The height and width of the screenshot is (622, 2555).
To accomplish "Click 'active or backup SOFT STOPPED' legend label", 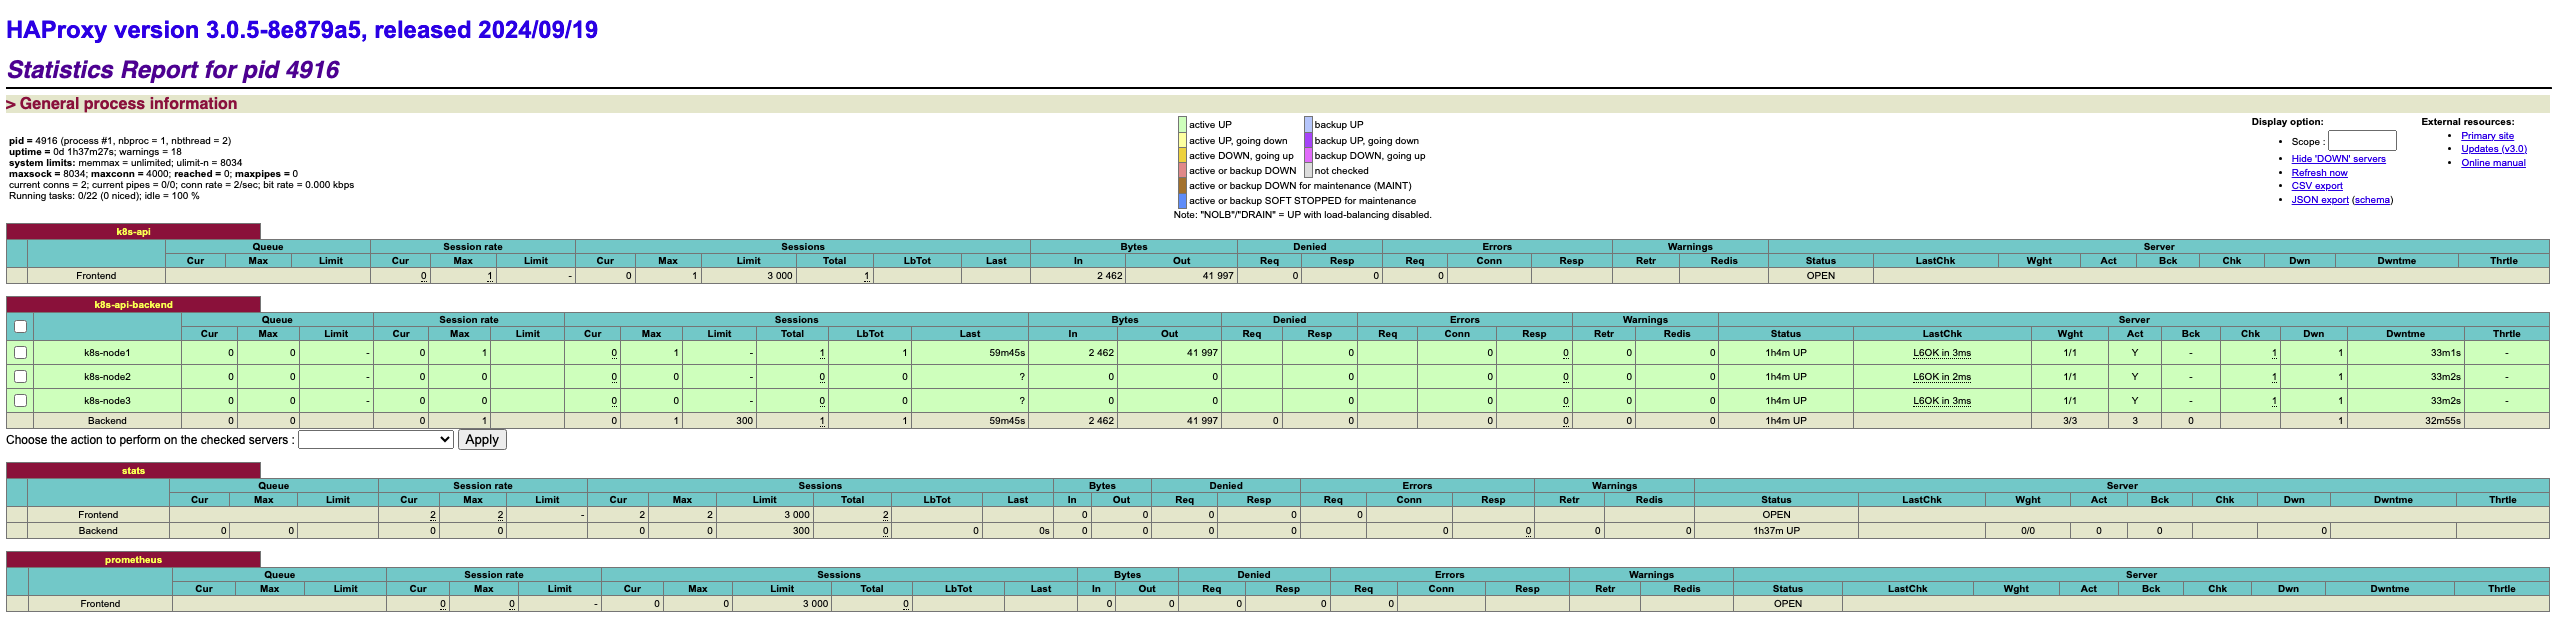I will coord(1302,201).
